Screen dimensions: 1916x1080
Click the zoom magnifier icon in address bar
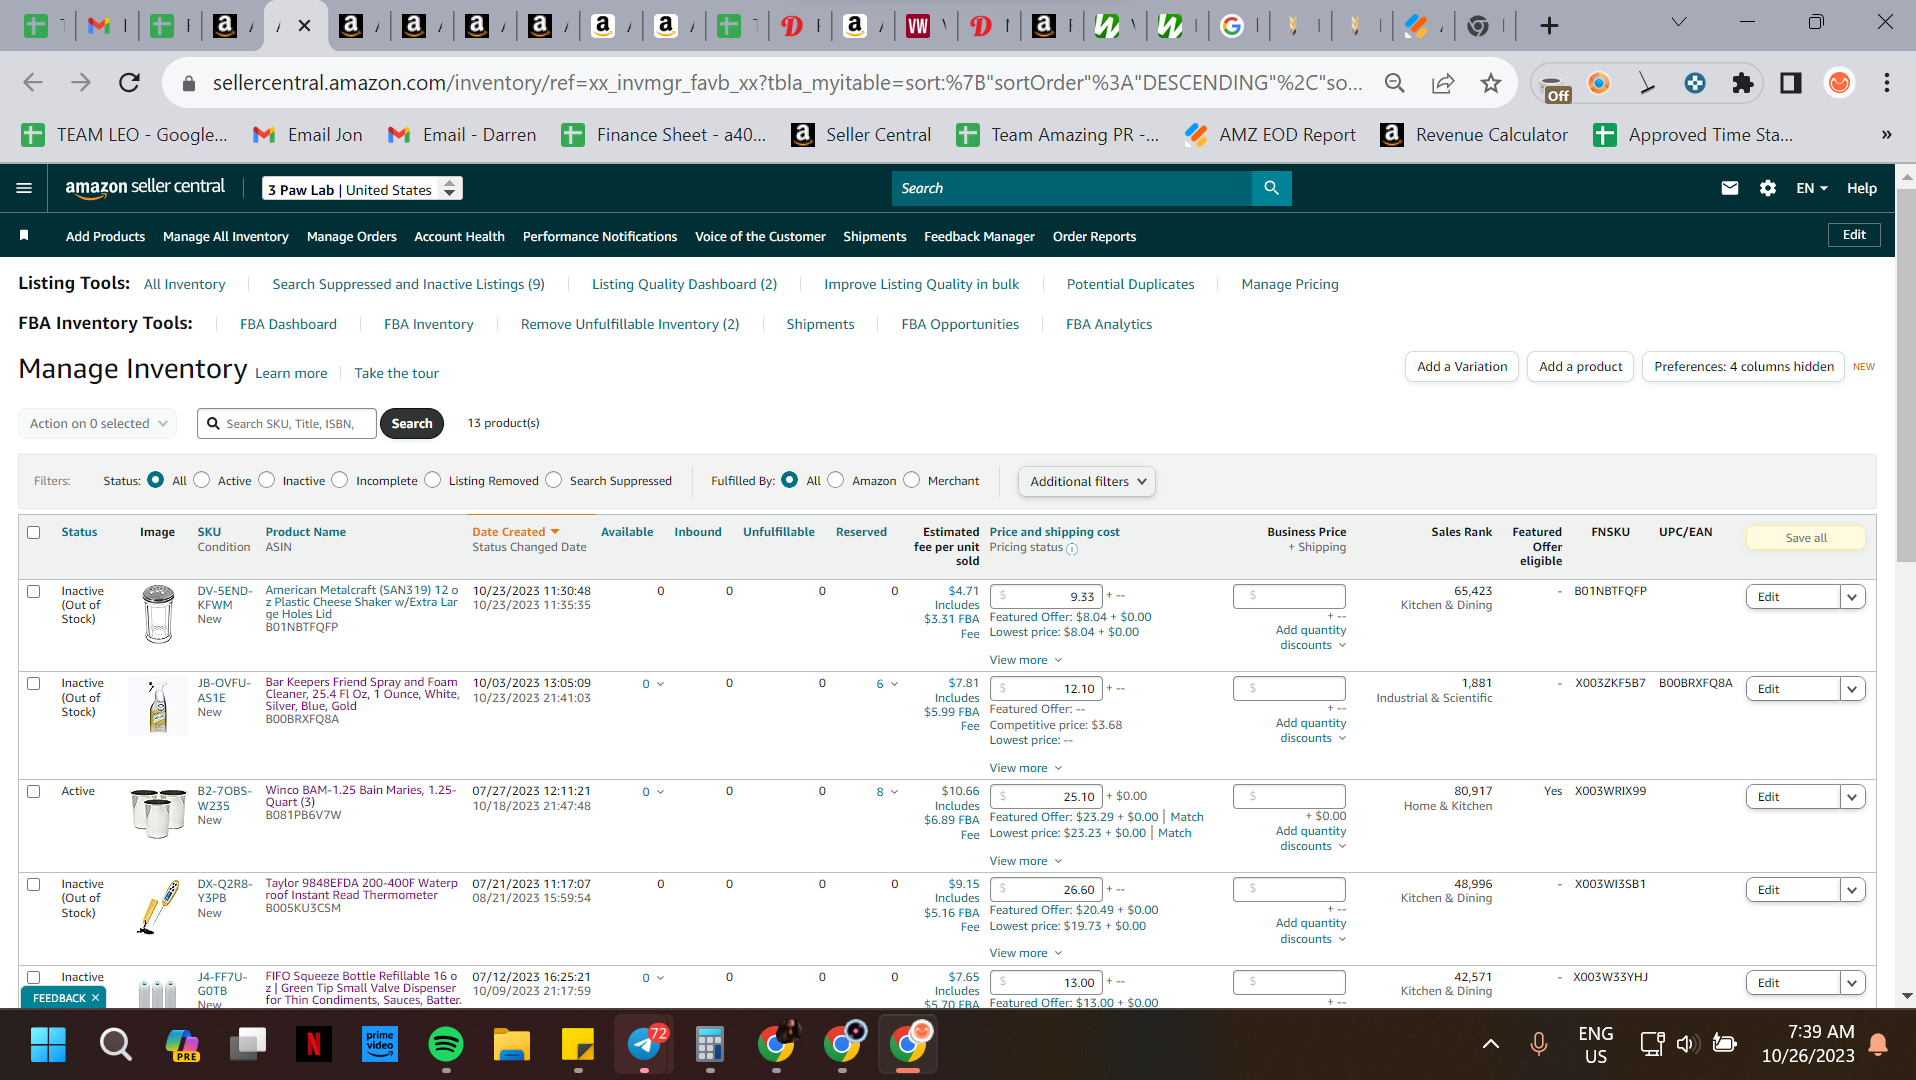coord(1395,83)
